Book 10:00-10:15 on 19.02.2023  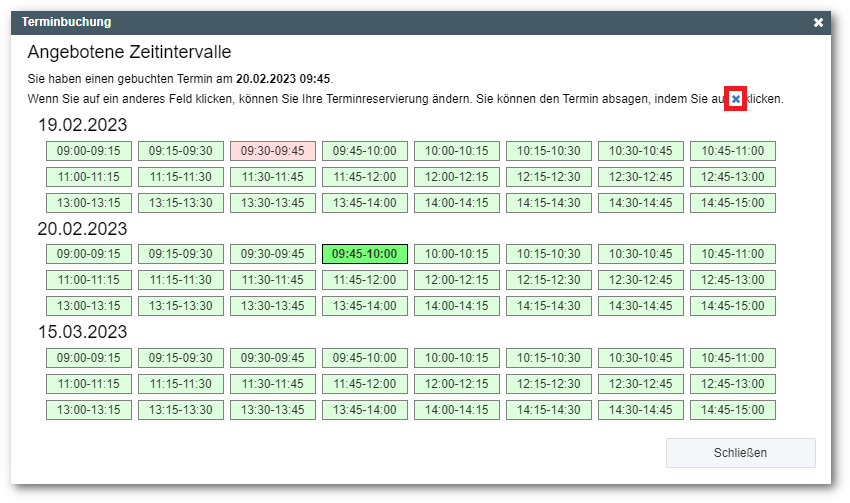pos(456,151)
